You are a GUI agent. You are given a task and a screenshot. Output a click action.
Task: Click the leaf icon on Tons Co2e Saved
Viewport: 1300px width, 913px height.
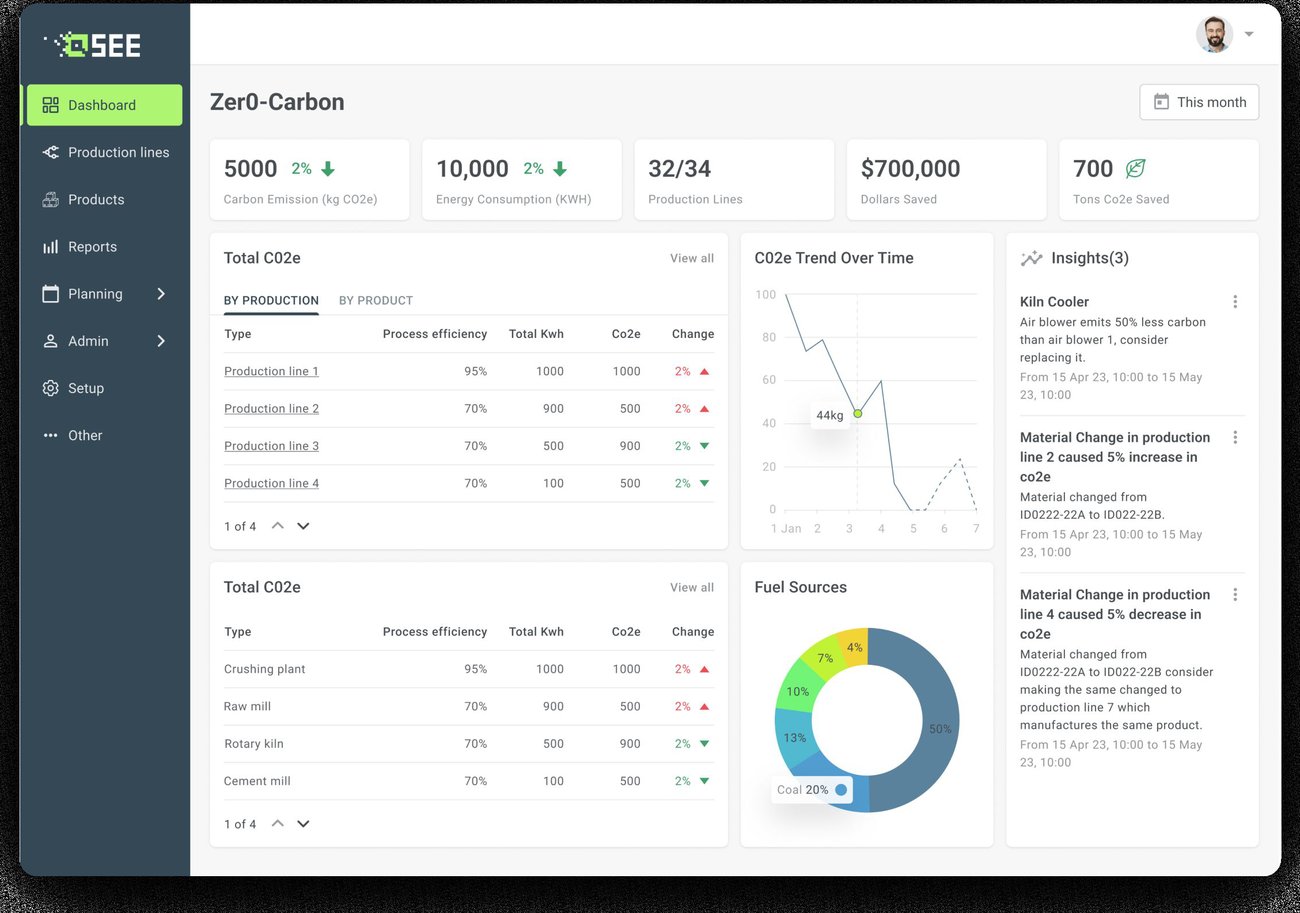tap(1135, 168)
